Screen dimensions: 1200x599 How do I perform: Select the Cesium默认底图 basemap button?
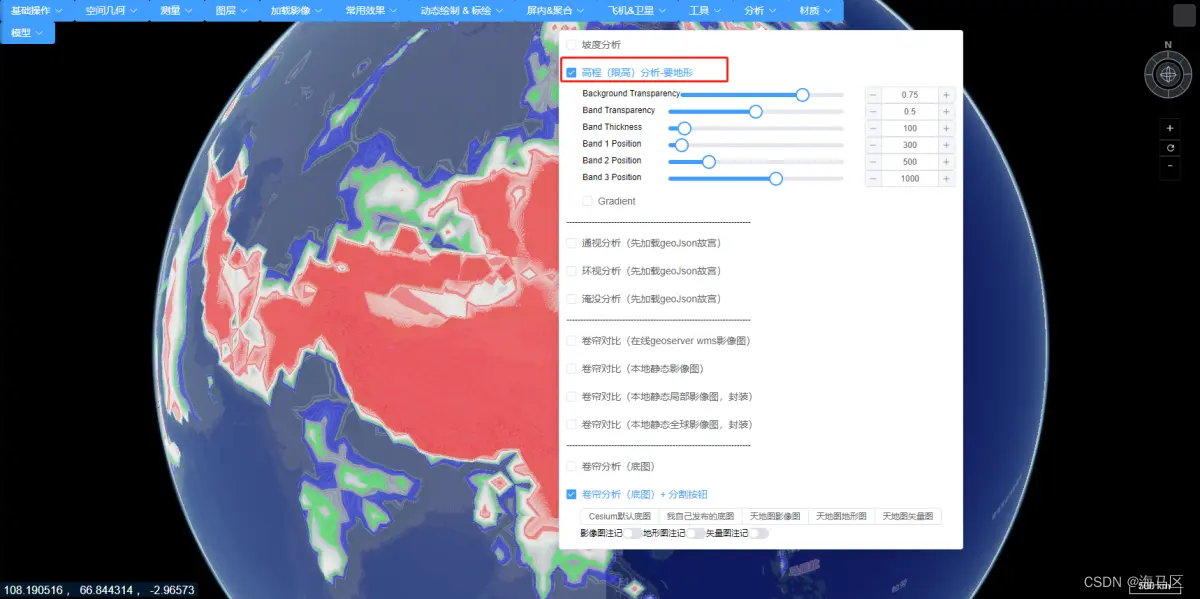point(620,517)
